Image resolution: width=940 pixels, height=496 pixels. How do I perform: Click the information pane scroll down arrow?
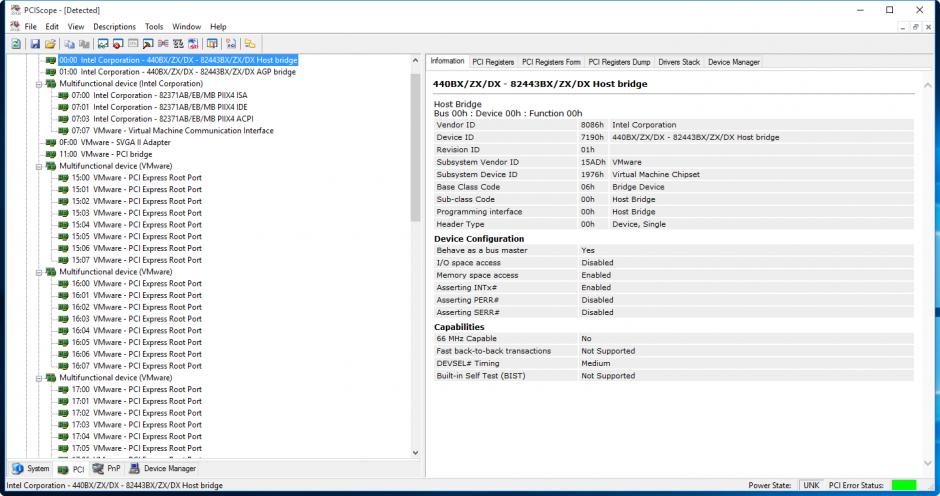pyautogui.click(x=928, y=462)
